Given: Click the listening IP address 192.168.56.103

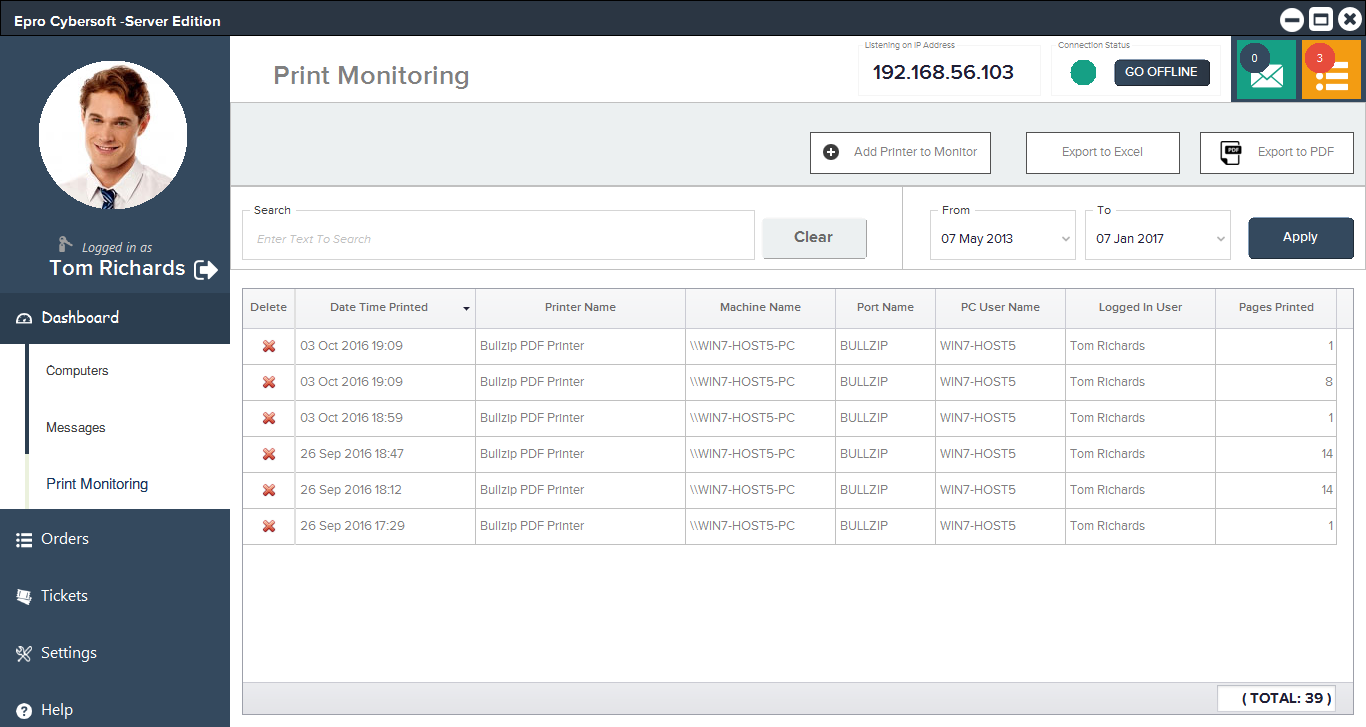Looking at the screenshot, I should tap(943, 72).
